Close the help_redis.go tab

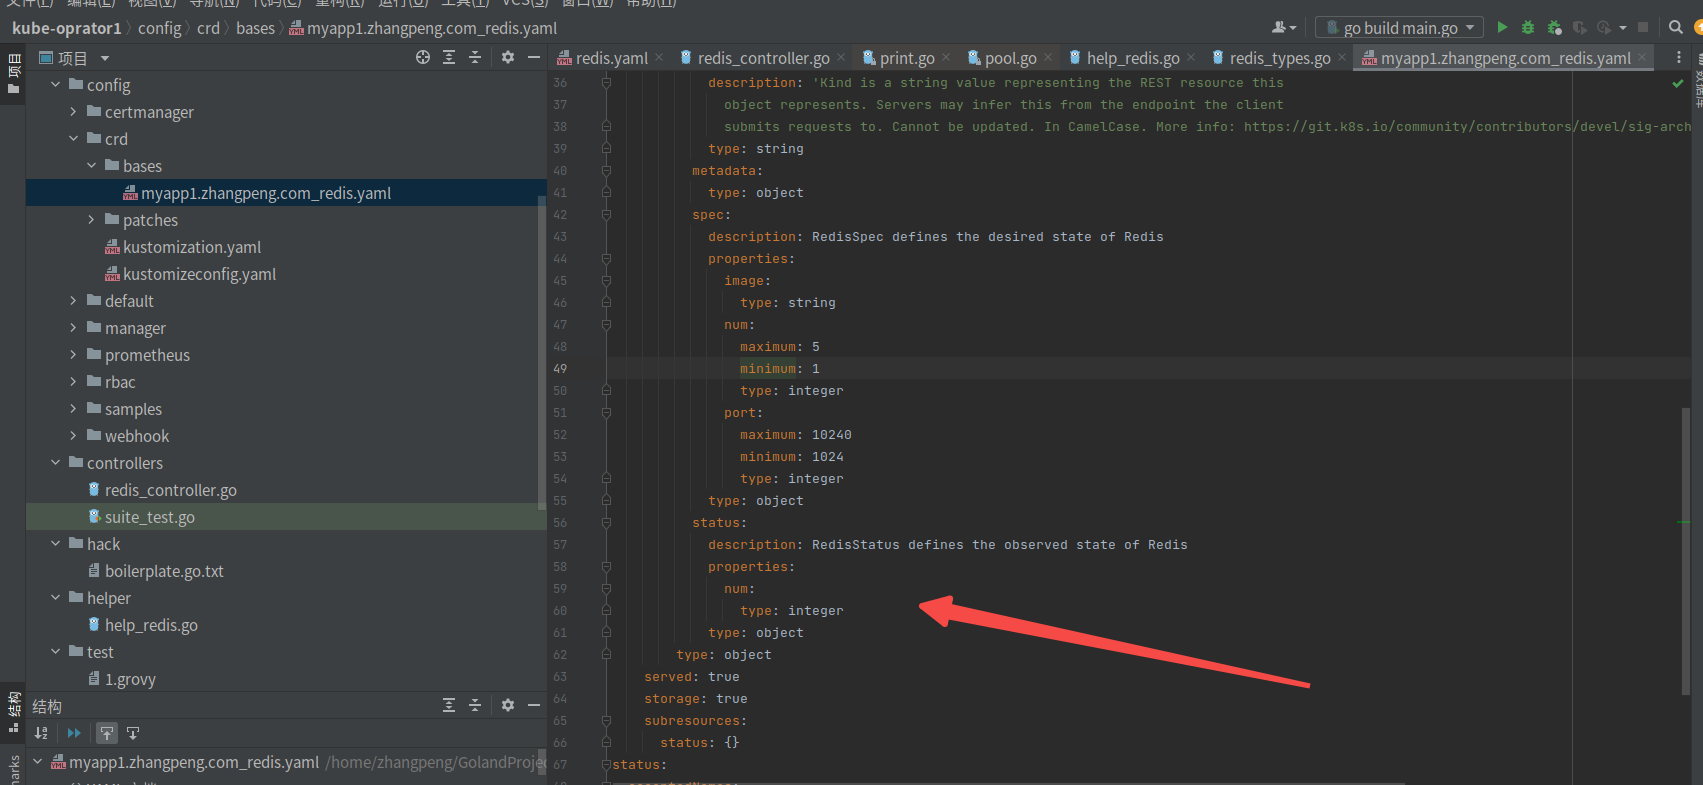1191,58
